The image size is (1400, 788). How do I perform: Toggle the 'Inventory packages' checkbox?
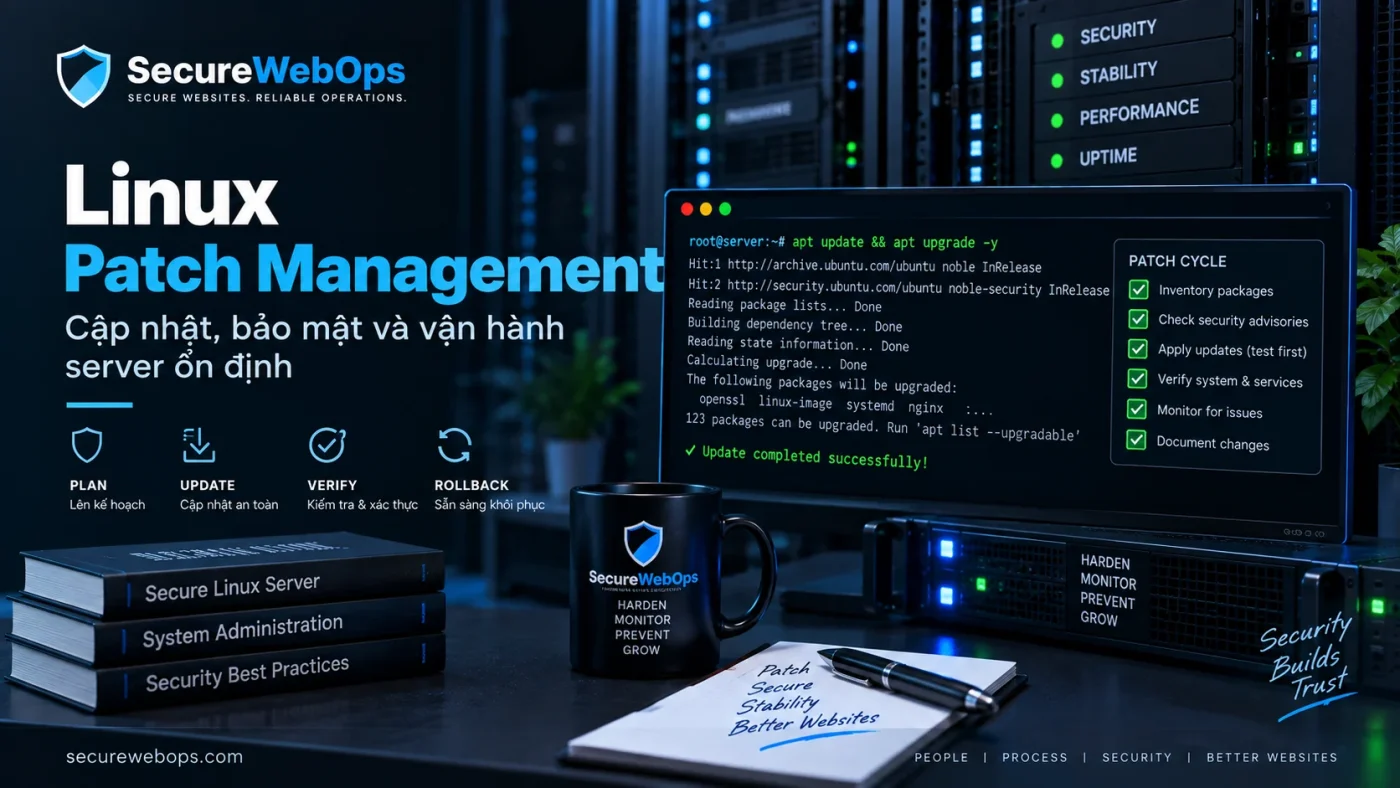tap(1138, 289)
